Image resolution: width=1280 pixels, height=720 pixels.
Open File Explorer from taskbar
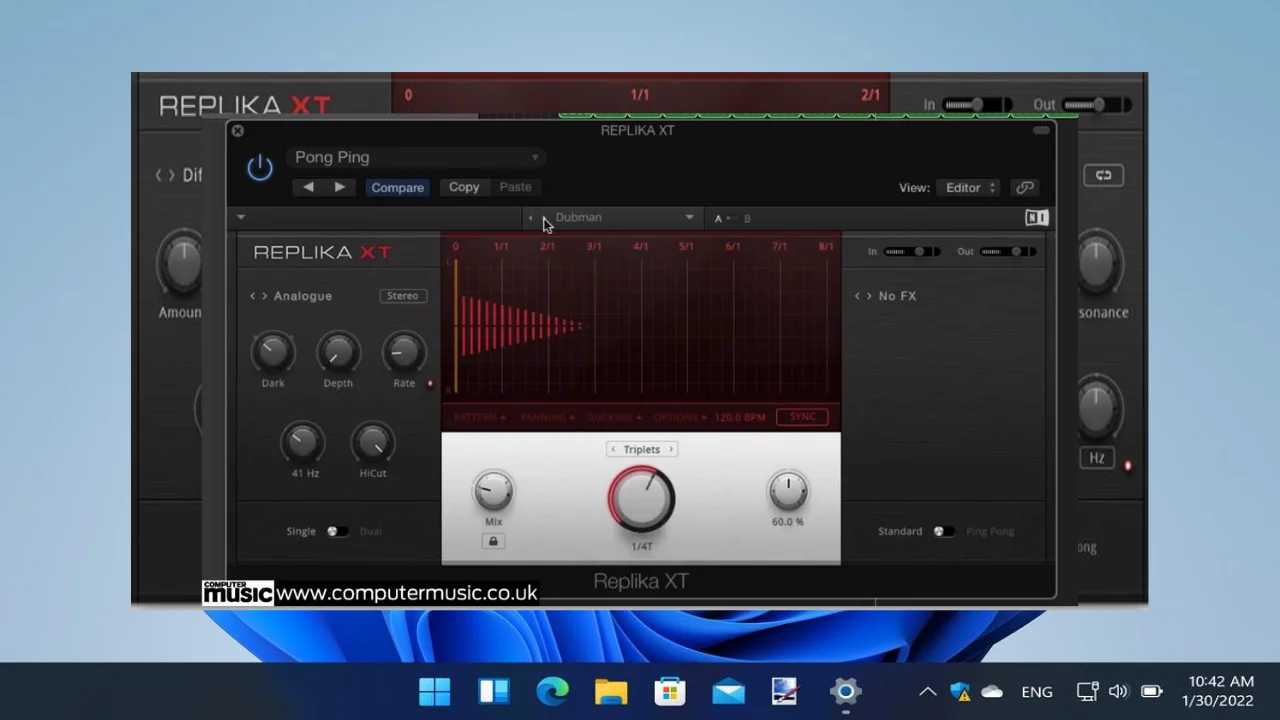click(x=611, y=691)
